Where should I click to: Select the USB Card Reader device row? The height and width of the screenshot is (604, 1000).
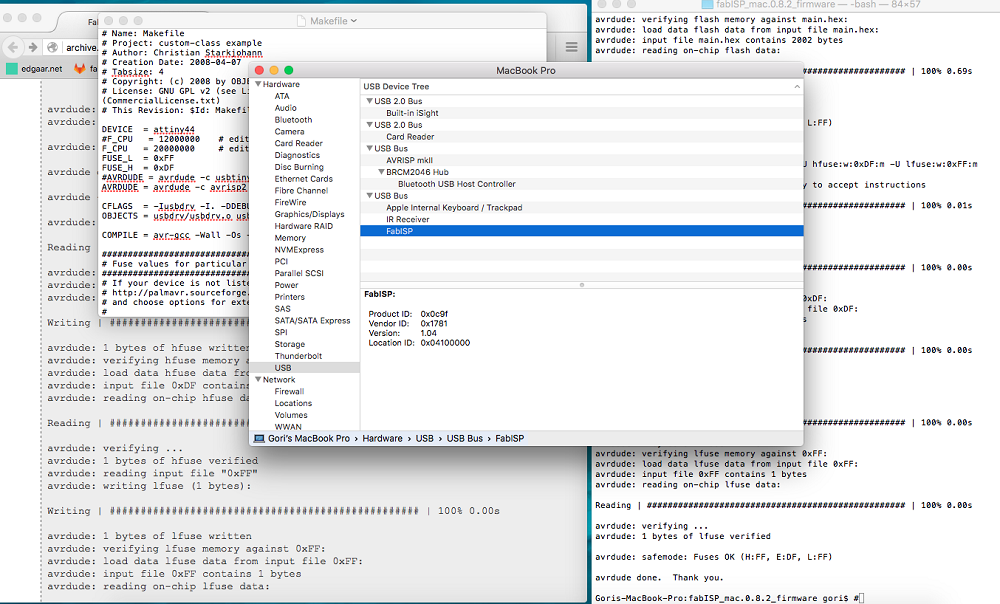pos(582,136)
